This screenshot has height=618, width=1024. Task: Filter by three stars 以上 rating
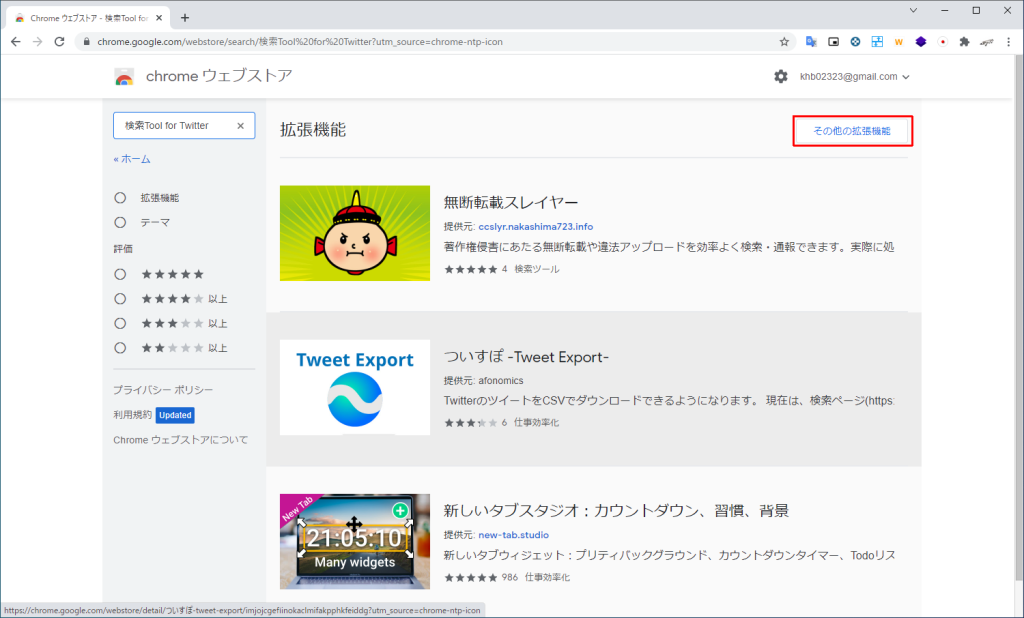[x=120, y=323]
